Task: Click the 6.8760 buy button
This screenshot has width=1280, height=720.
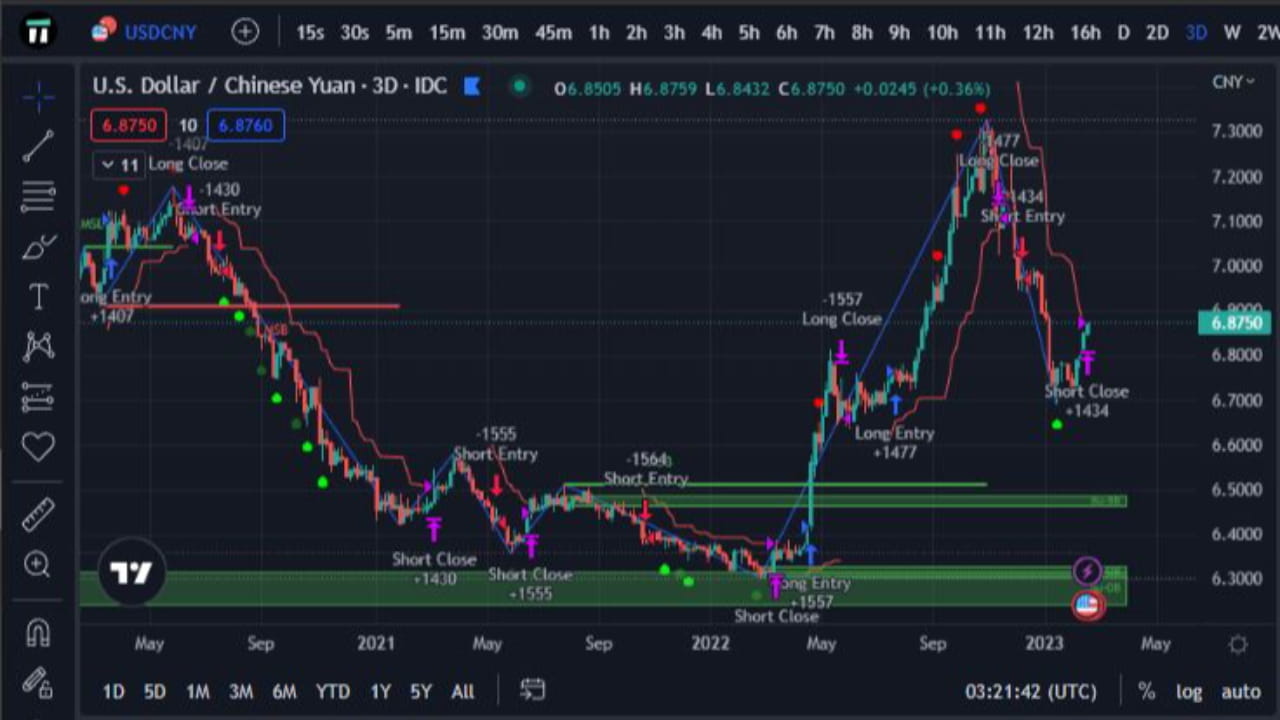Action: coord(245,125)
